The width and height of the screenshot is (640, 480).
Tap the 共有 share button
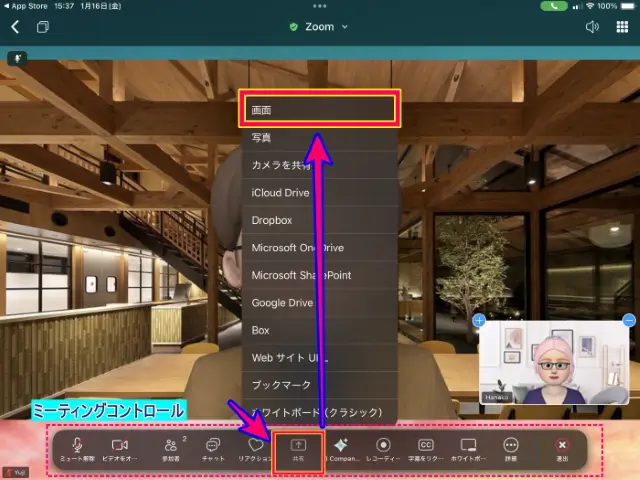(298, 451)
